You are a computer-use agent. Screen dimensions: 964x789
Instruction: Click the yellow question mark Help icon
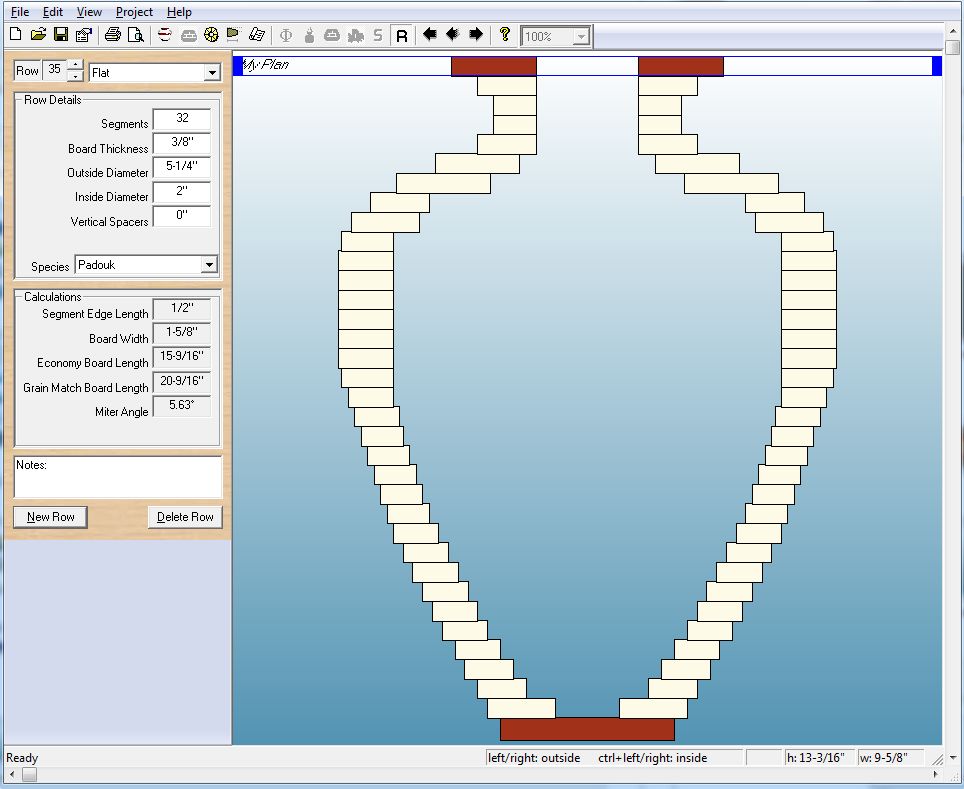505,35
